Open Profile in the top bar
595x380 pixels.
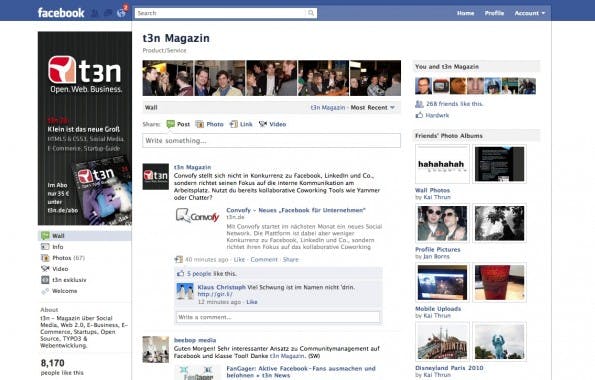pos(494,13)
